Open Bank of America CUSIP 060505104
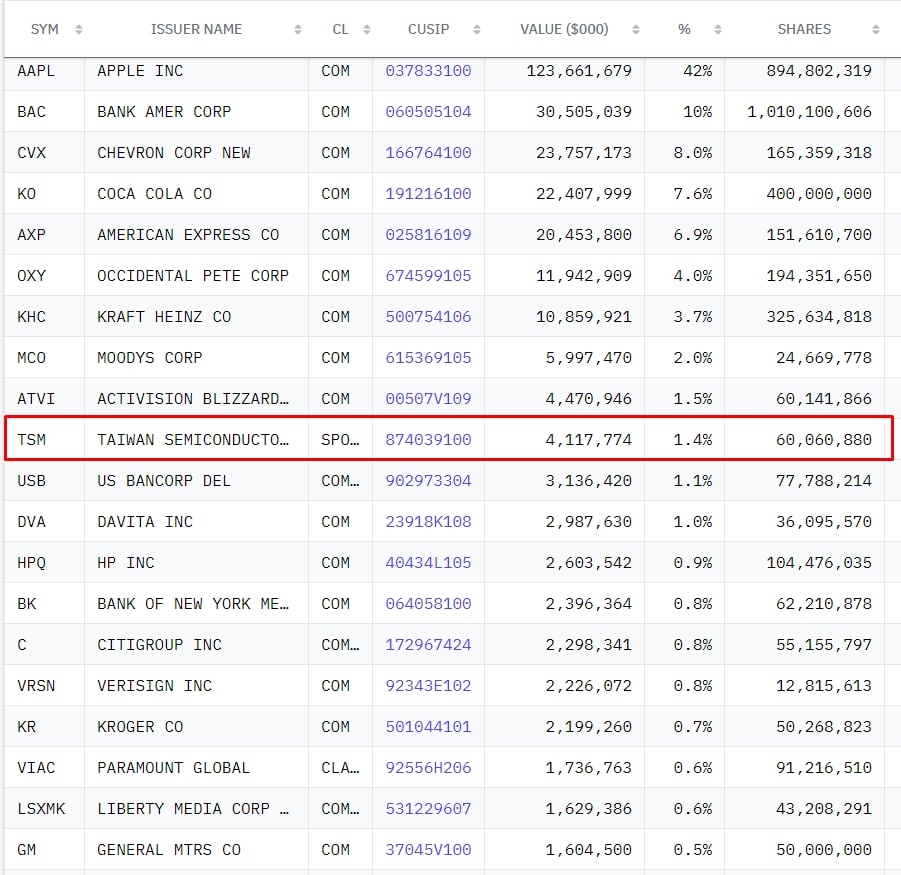901x875 pixels. point(428,111)
